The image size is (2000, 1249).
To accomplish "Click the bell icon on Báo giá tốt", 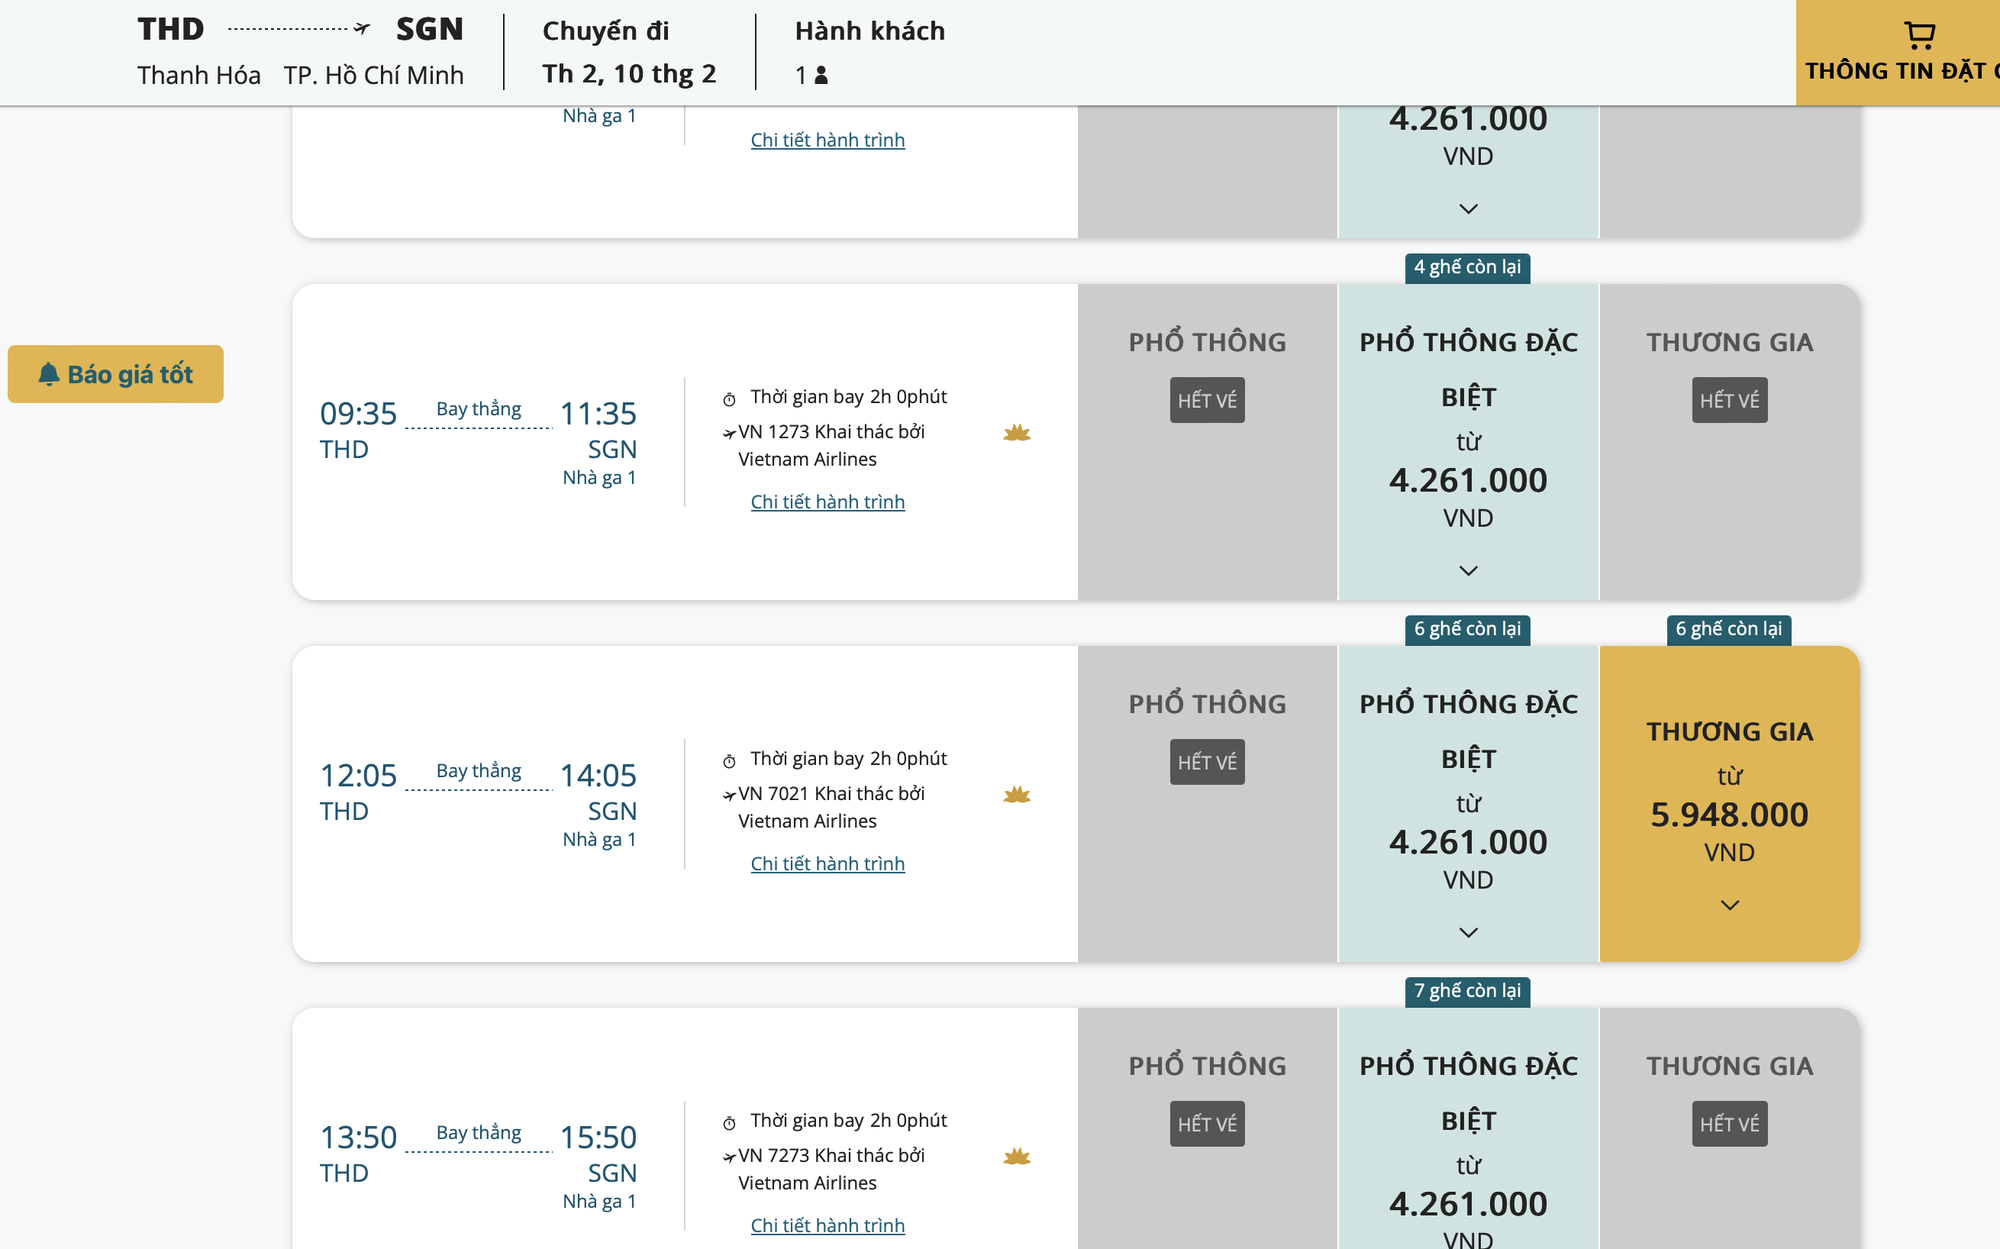I will click(49, 374).
